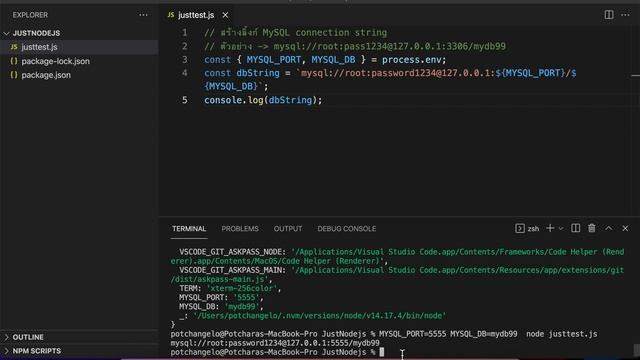
Task: Click line number 5 in gutter
Action: click(184, 100)
